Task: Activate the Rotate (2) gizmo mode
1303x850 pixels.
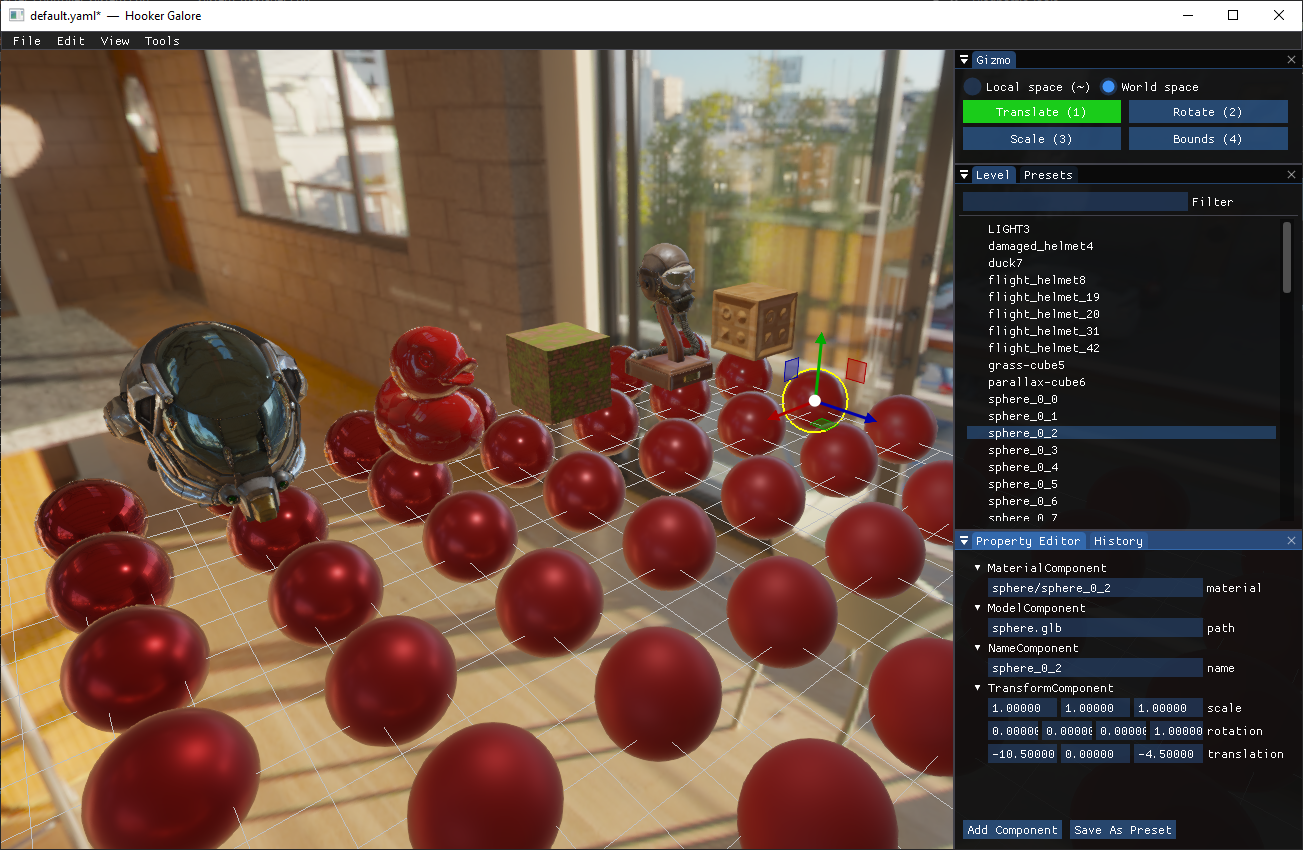Action: (1208, 112)
